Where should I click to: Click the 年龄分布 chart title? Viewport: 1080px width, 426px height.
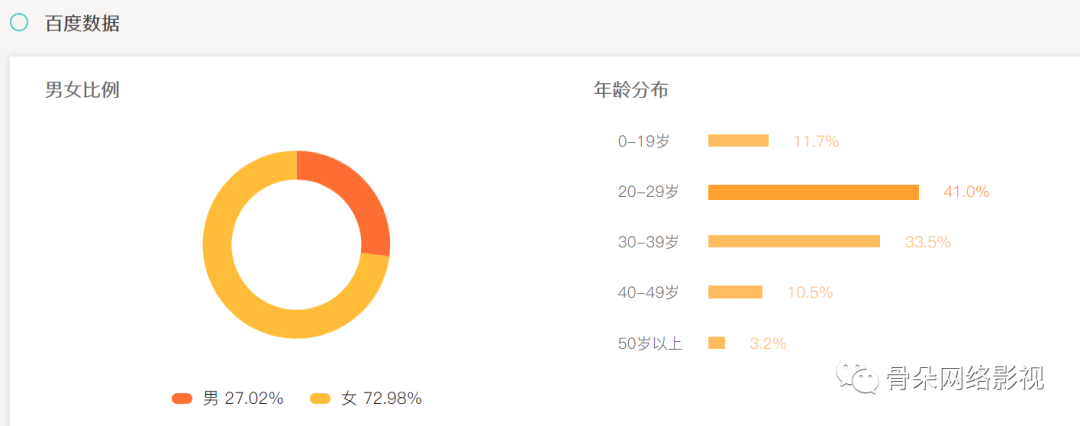[x=631, y=90]
